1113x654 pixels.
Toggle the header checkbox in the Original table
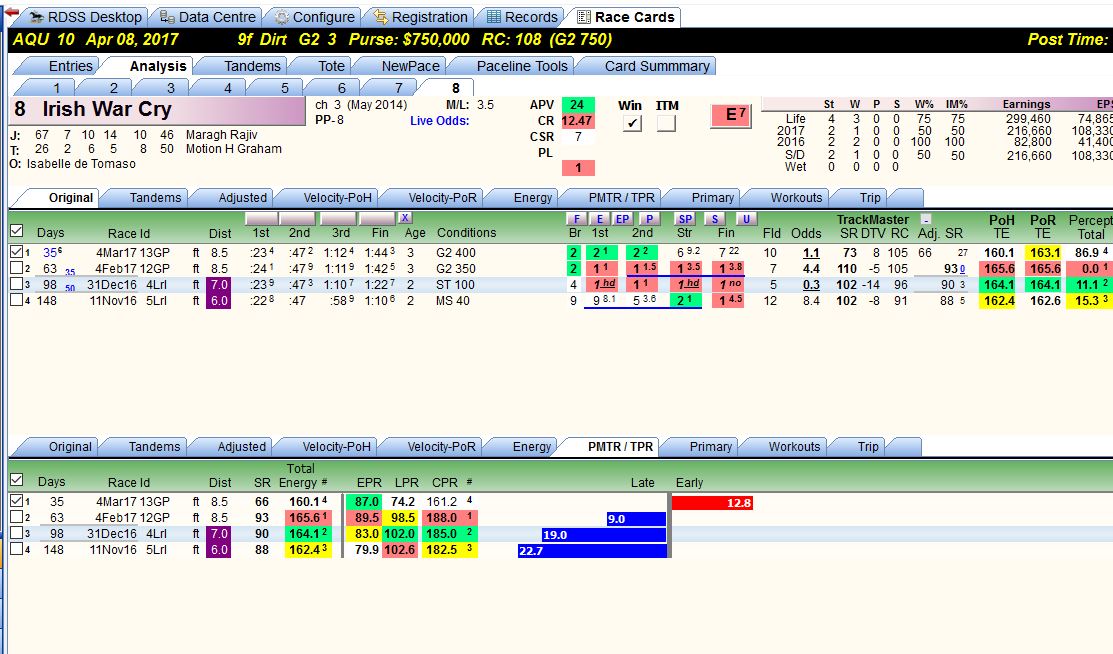tap(16, 231)
